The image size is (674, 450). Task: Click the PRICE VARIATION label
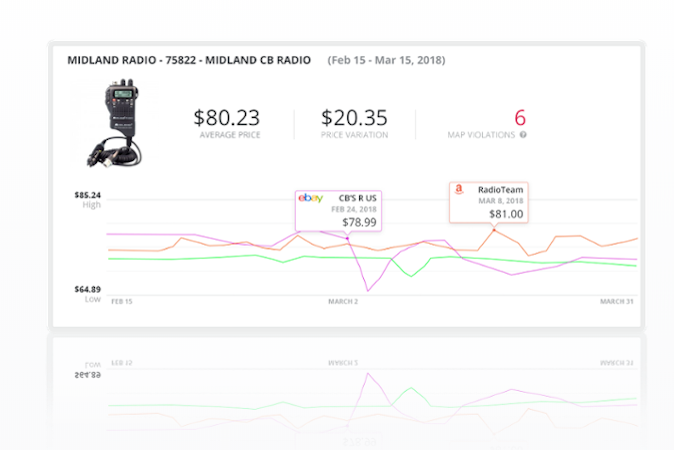(354, 135)
